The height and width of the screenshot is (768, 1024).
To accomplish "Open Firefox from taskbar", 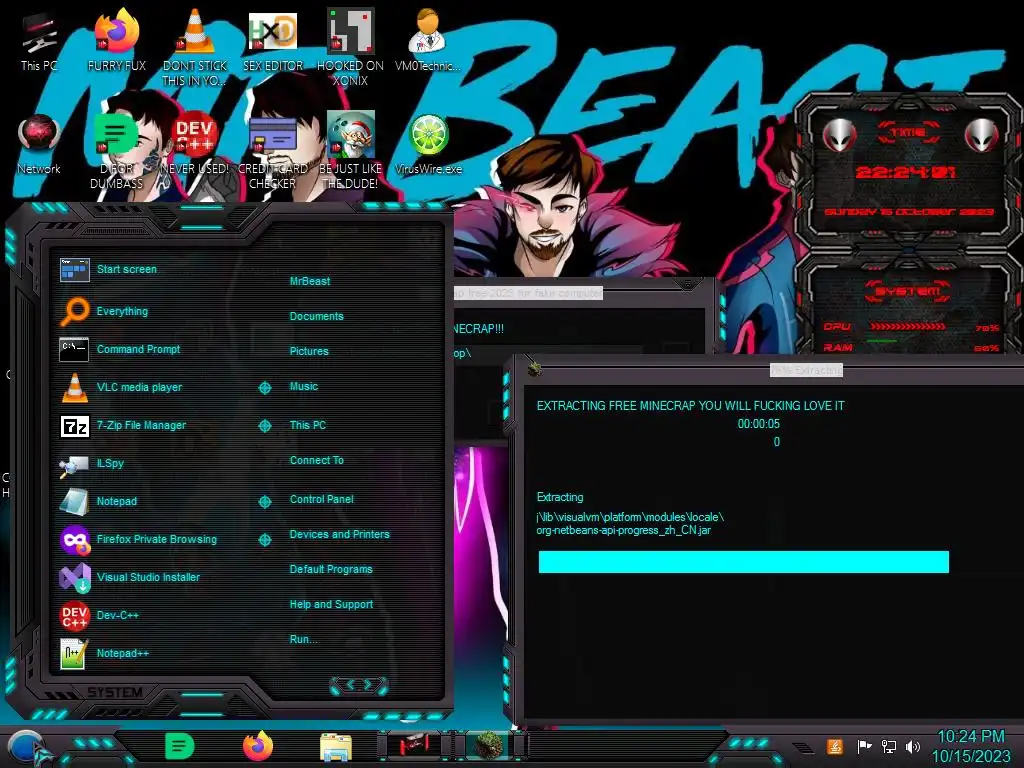I will 258,746.
